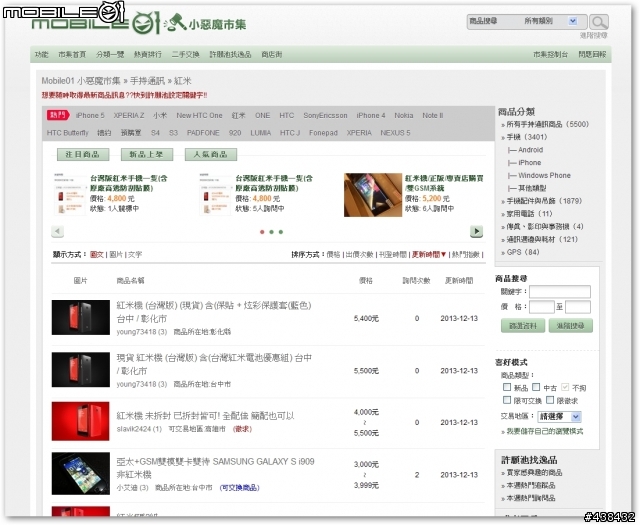
Task: Open featured thumbnail with 1人競標中 status
Action: [x=70, y=194]
